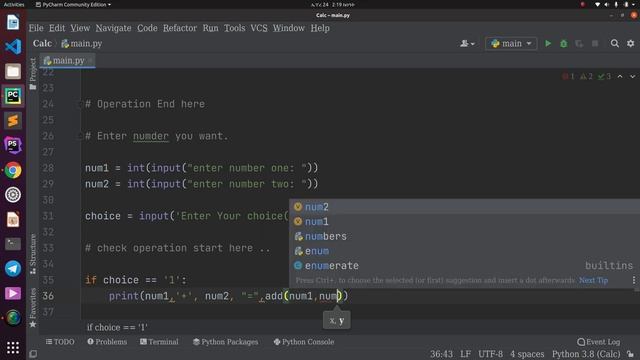The width and height of the screenshot is (640, 360).
Task: Toggle tool window bars icon bottom-left
Action: point(33,354)
